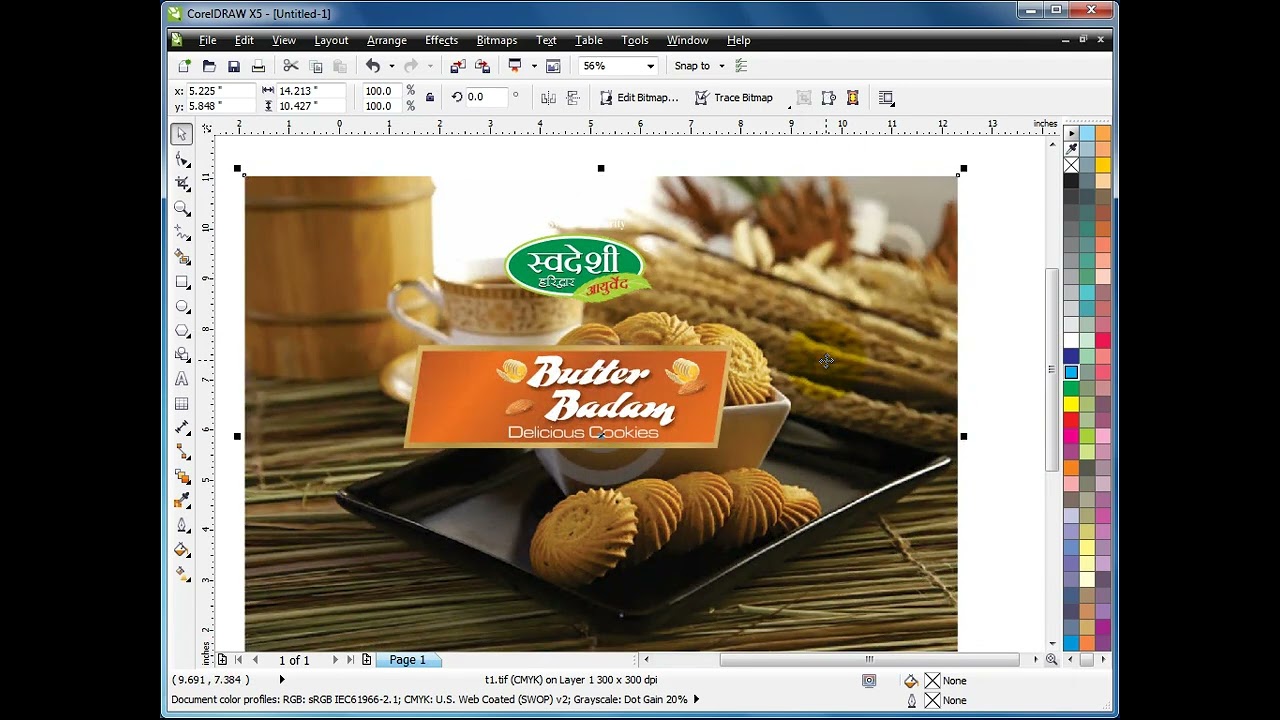Screen dimensions: 1280x720
Task: Select the Rectangle tool
Action: (182, 282)
